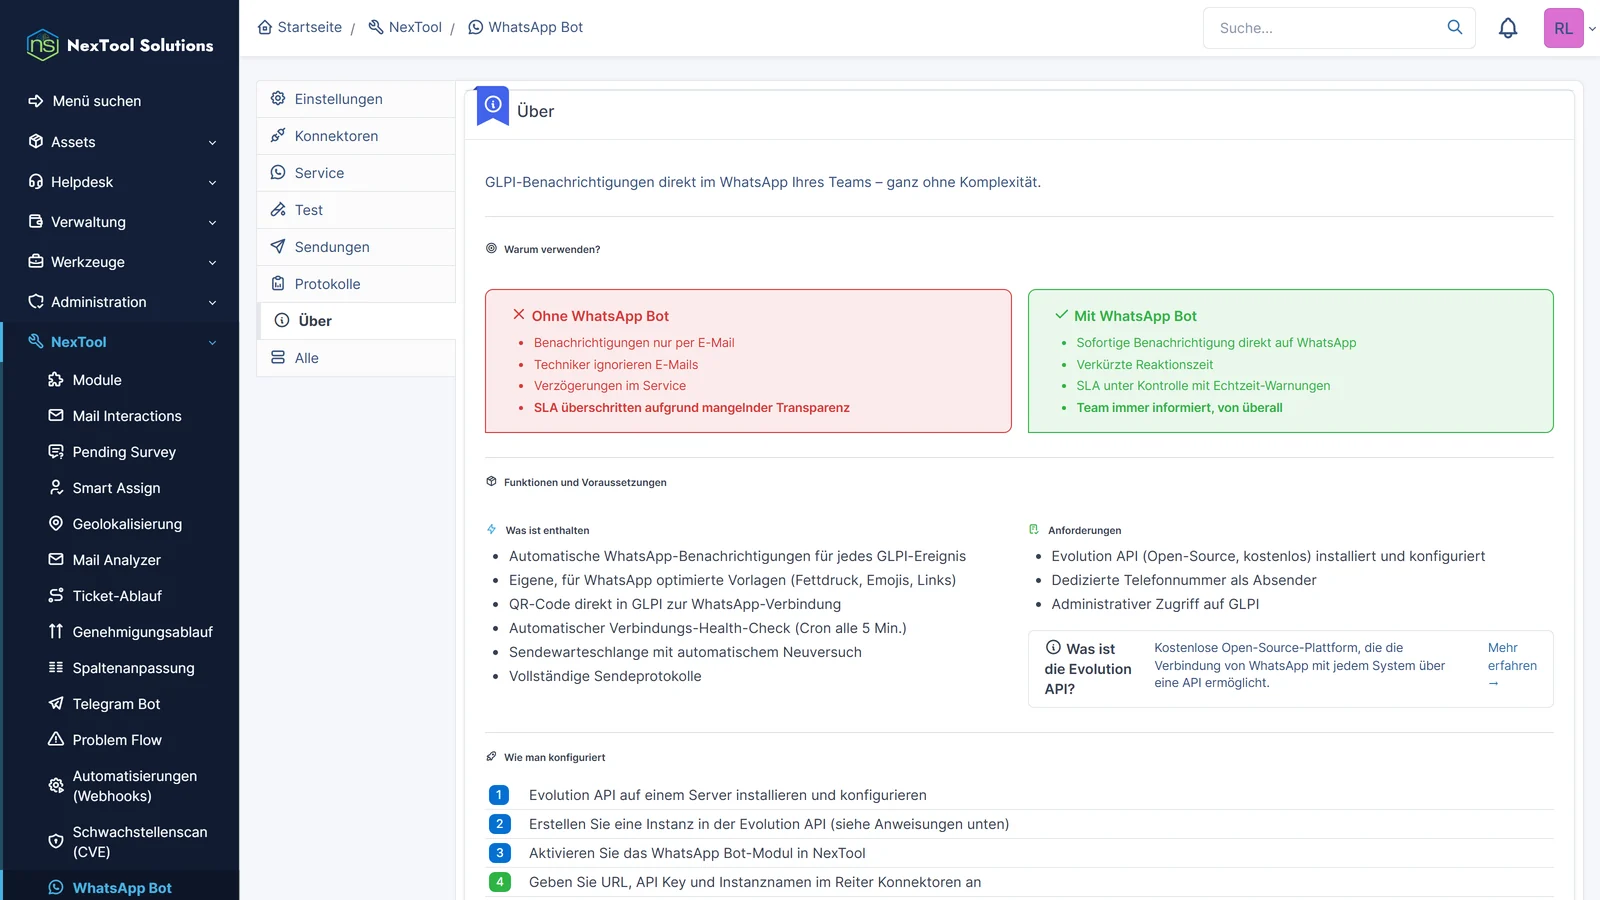Click the Über info bookmark icon
The width and height of the screenshot is (1600, 900).
click(493, 105)
